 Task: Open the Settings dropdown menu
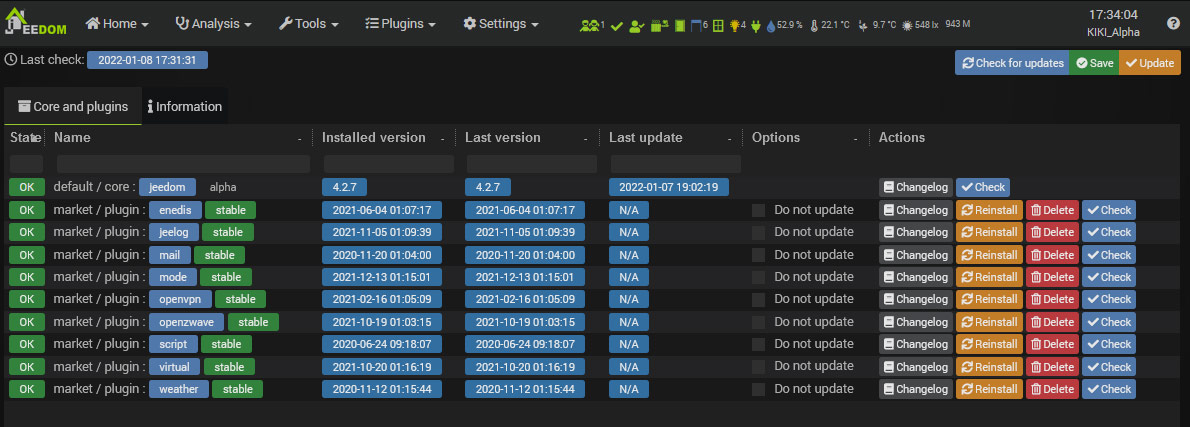tap(501, 24)
